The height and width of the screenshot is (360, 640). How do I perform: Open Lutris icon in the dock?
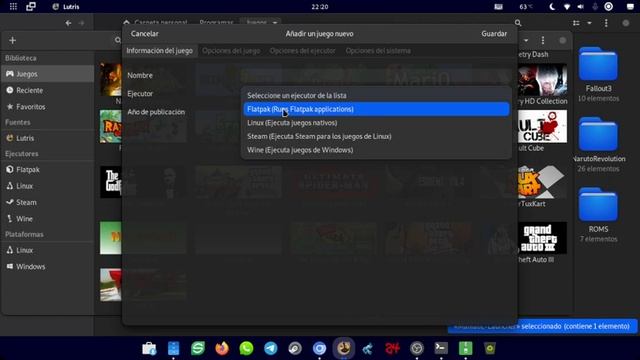tap(344, 348)
